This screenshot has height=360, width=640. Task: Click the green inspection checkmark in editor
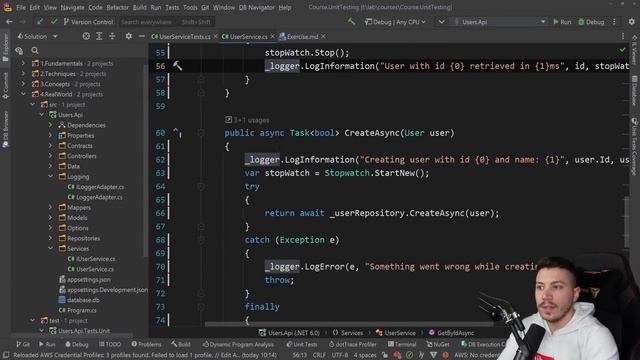(622, 49)
